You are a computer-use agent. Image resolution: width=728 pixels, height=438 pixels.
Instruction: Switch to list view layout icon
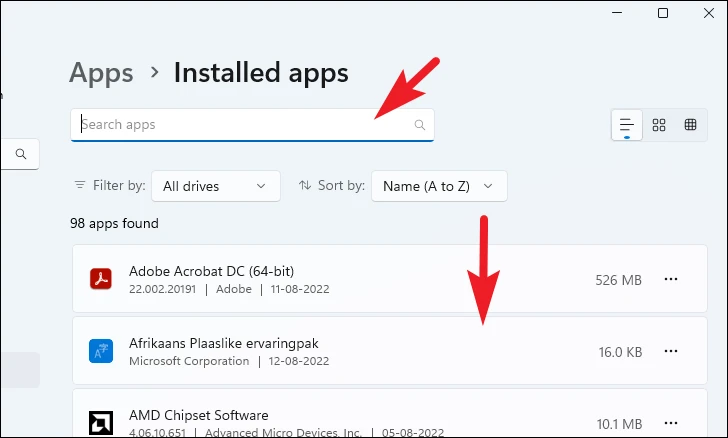click(627, 124)
